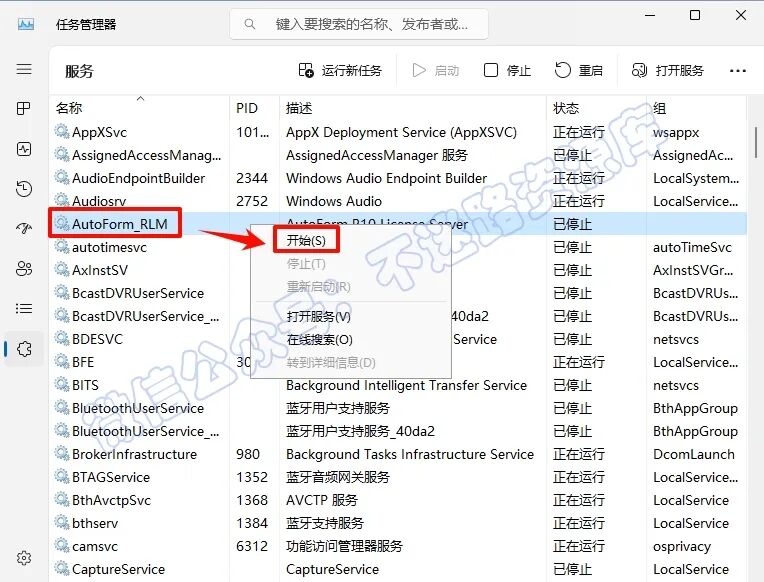Focus the search box in title bar
Screen dimensions: 764x582
(359, 24)
